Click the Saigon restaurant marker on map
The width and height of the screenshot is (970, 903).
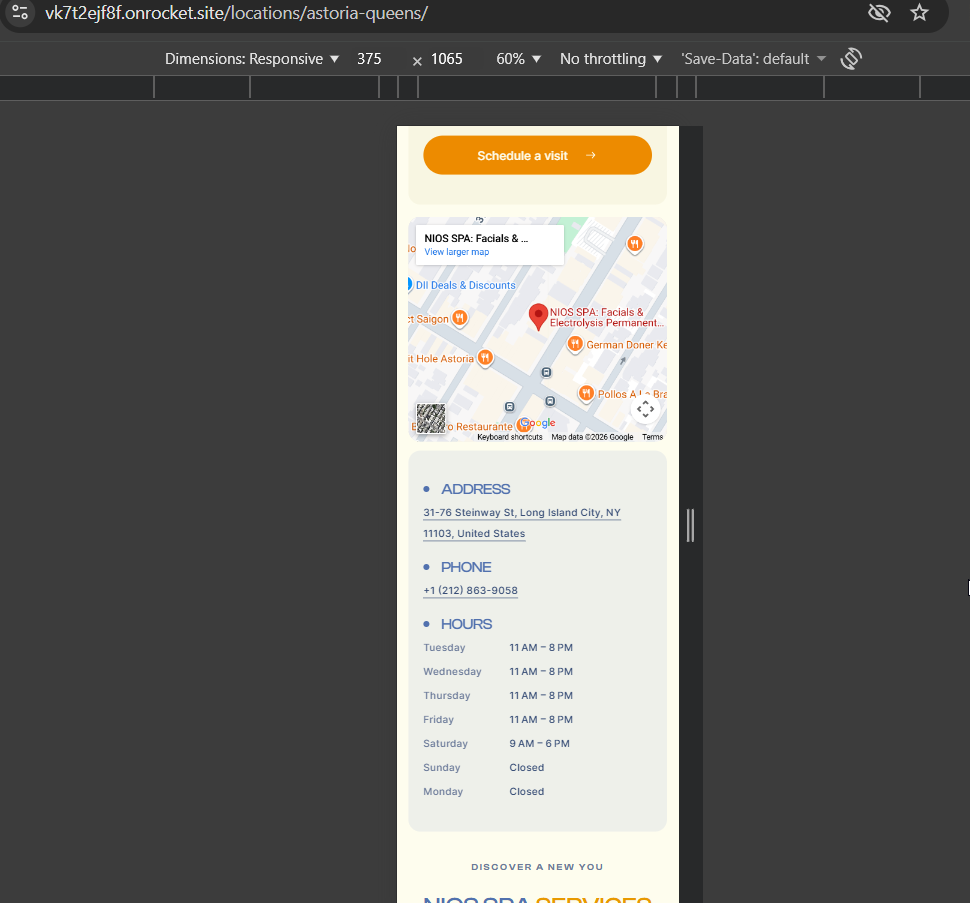tap(460, 318)
